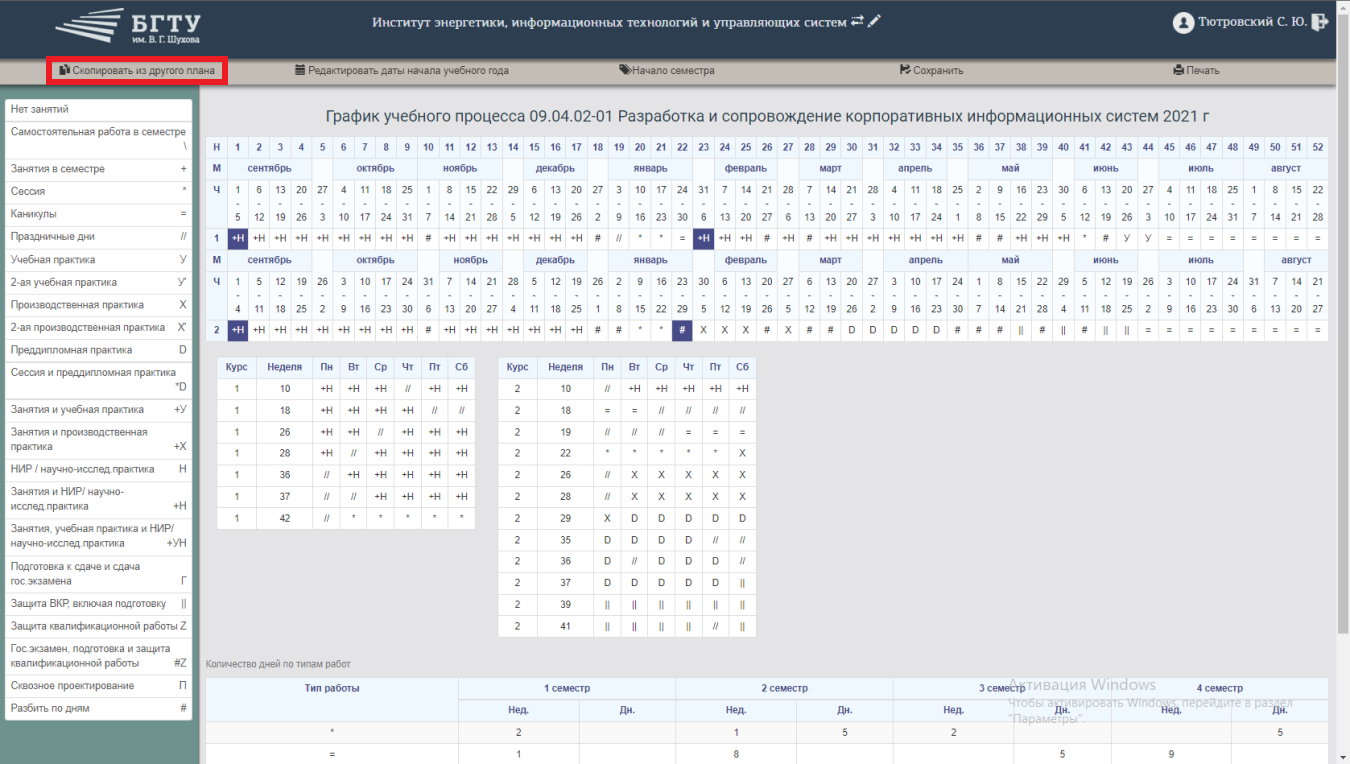Screen dimensions: 1350x764
Task: Select Сессия и преддипломная практика type
Action: point(98,380)
